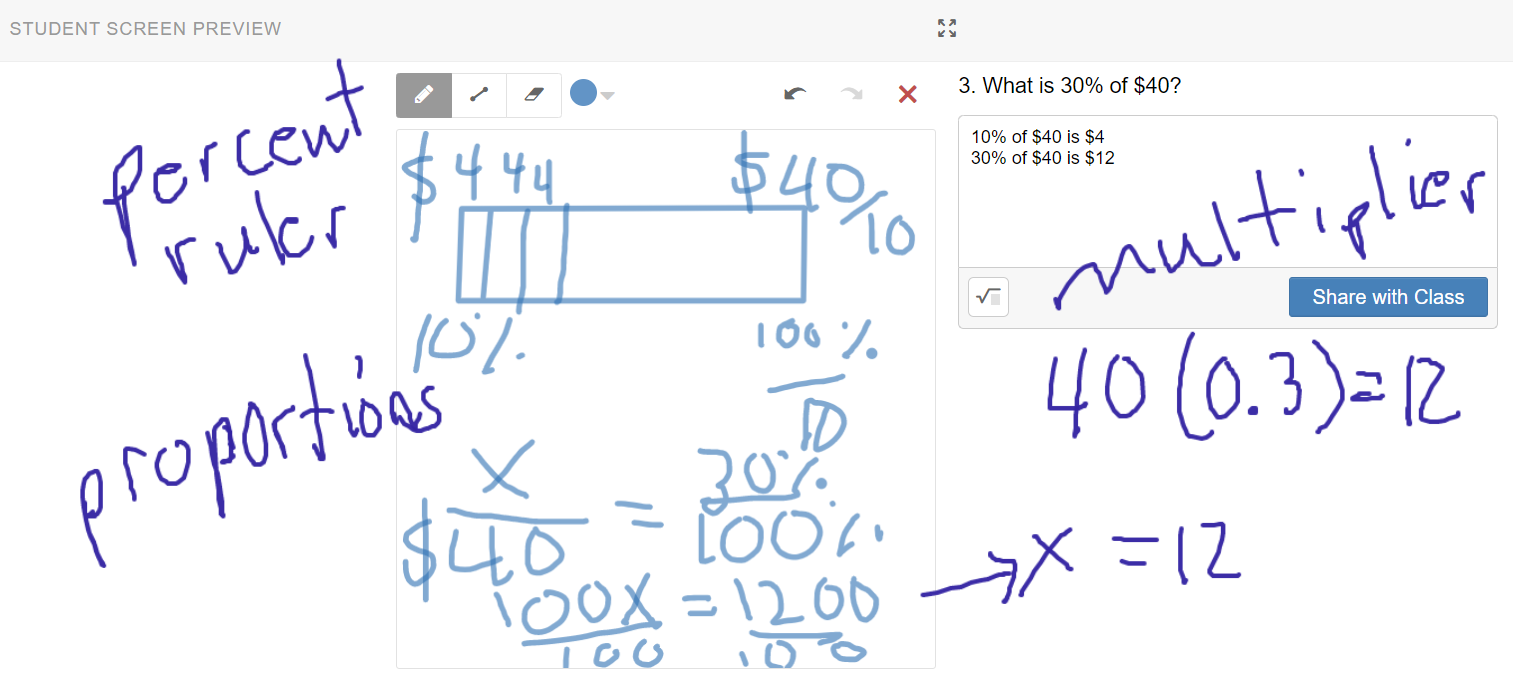Click the STUDENT SCREEN PREVIEW header
1513x696 pixels.
tap(145, 28)
